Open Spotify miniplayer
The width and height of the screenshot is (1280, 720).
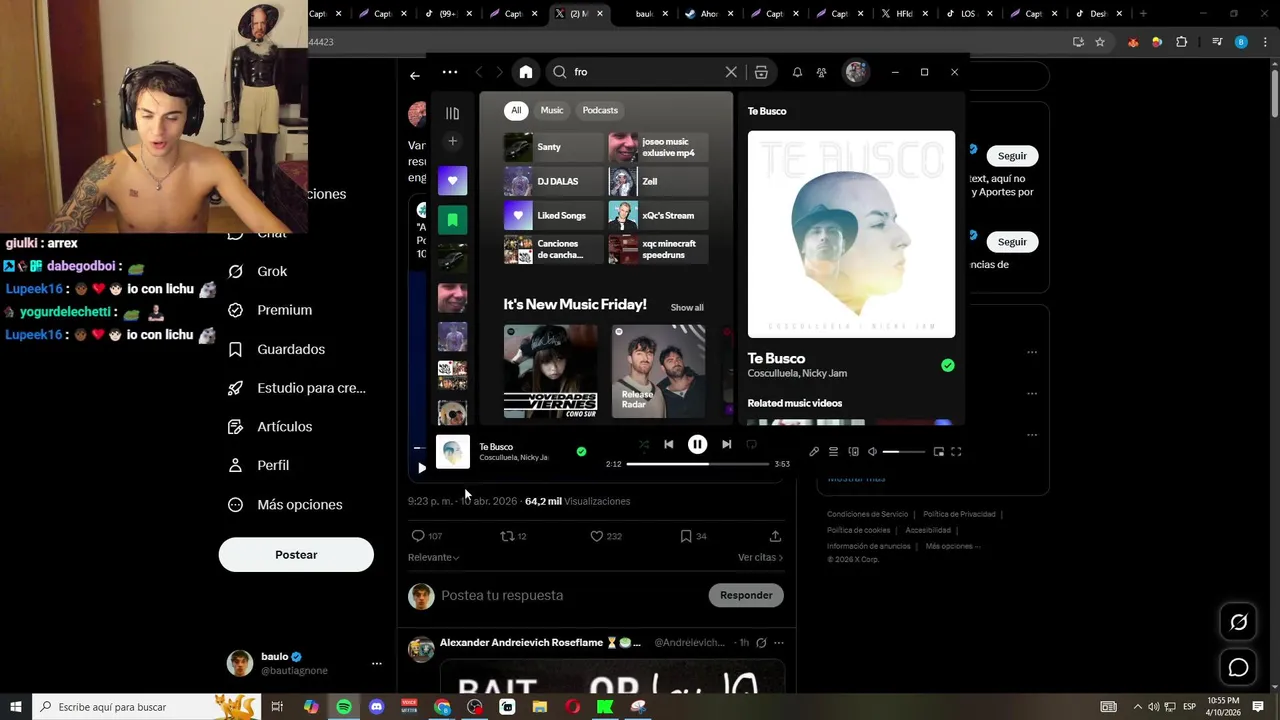pos(938,452)
